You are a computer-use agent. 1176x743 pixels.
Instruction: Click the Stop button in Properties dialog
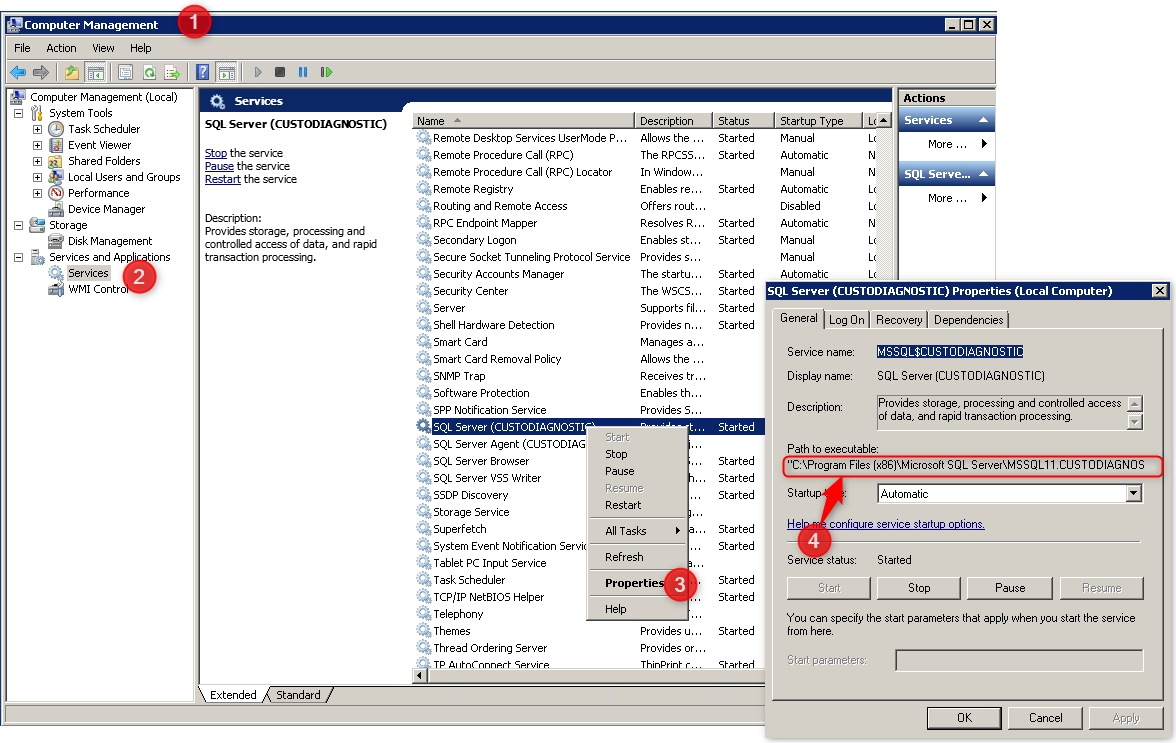point(919,588)
